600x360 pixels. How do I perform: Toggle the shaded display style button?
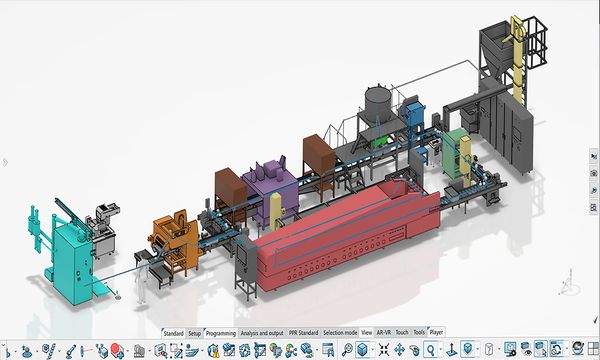[467, 349]
